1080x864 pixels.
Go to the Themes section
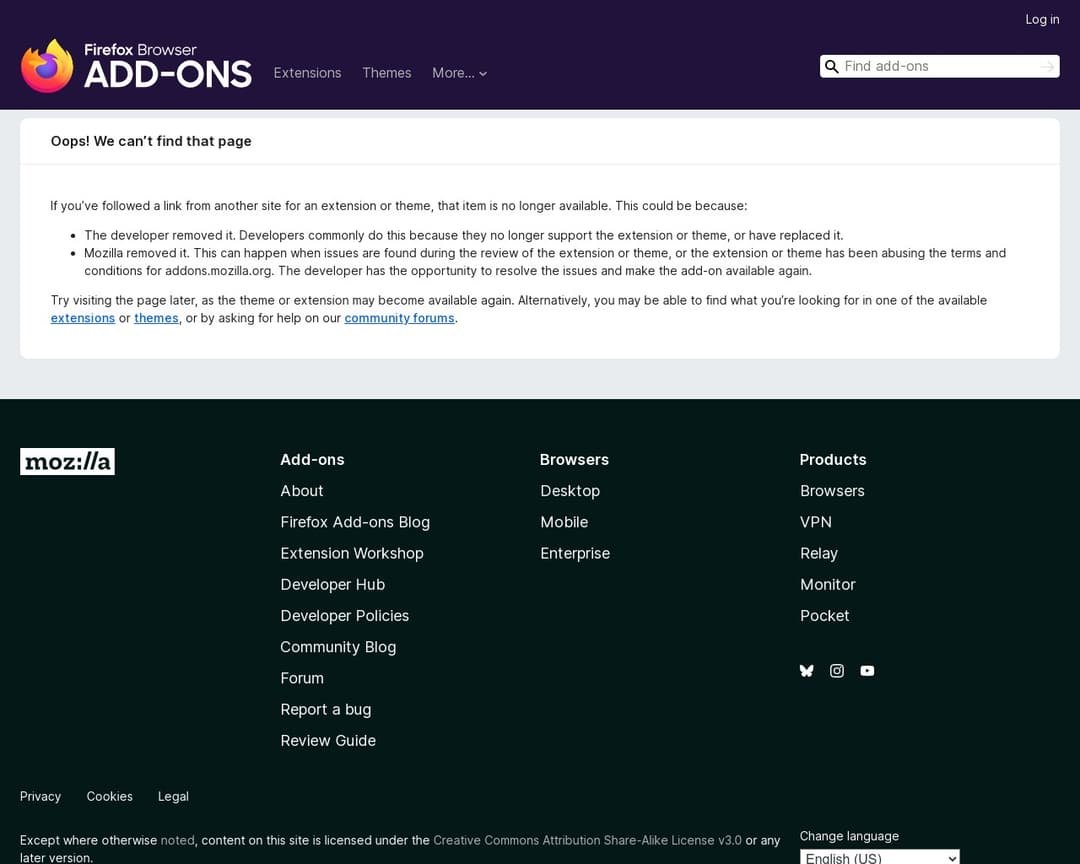click(386, 73)
